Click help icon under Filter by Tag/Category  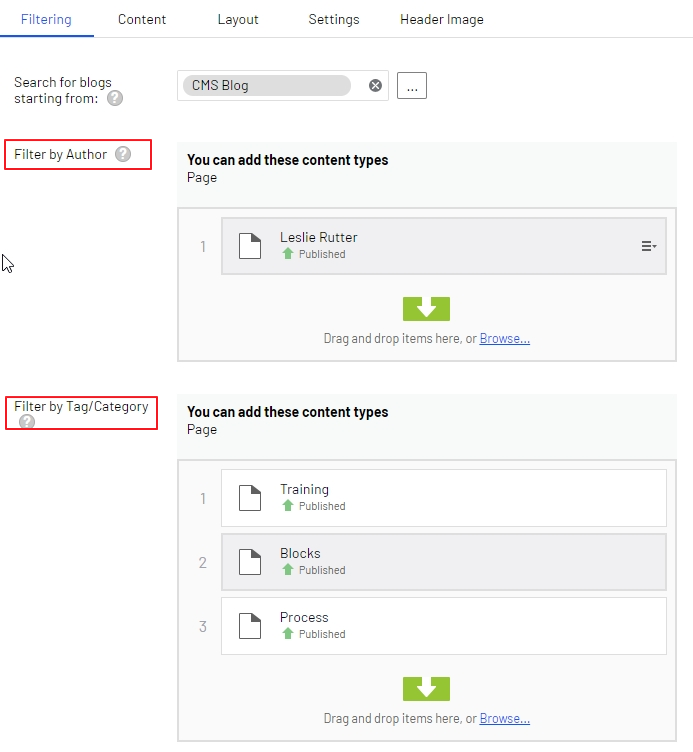(27, 422)
